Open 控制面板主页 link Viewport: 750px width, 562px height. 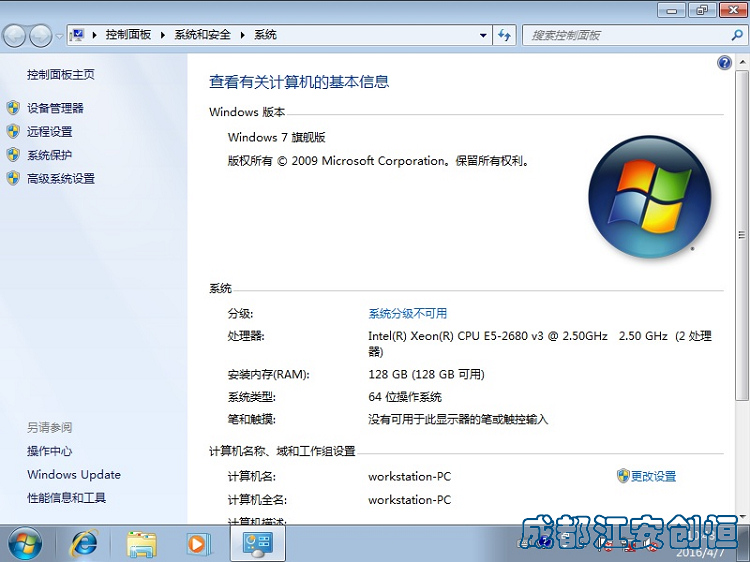coord(61,75)
